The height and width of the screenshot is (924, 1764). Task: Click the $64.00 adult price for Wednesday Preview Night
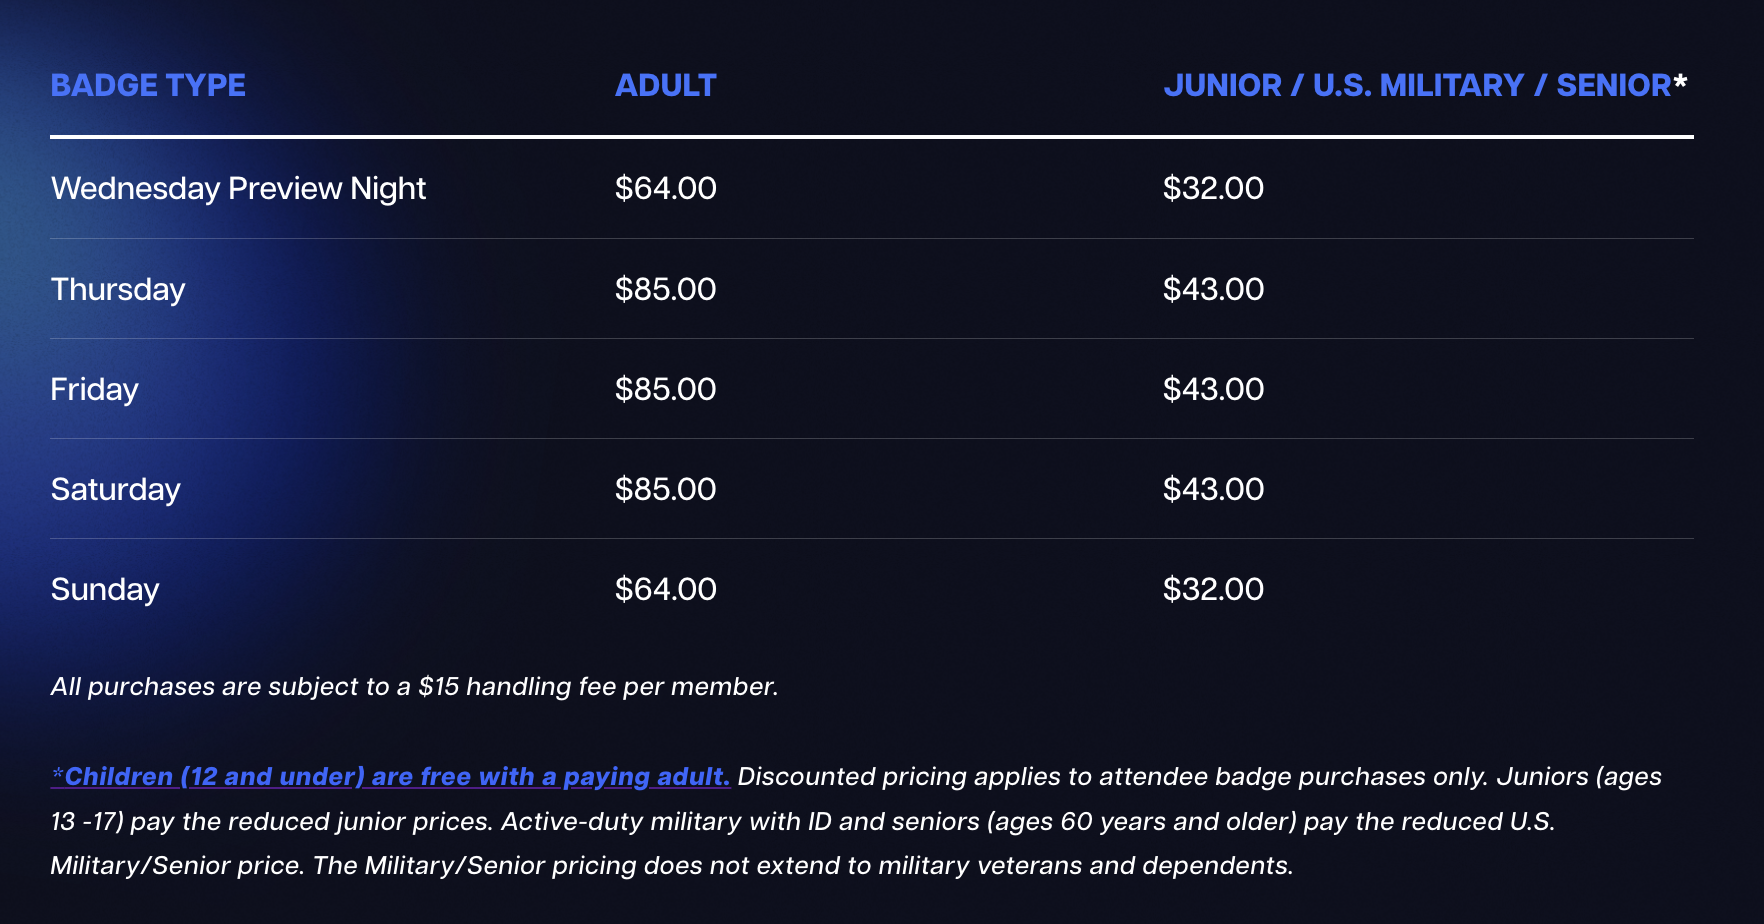(665, 189)
